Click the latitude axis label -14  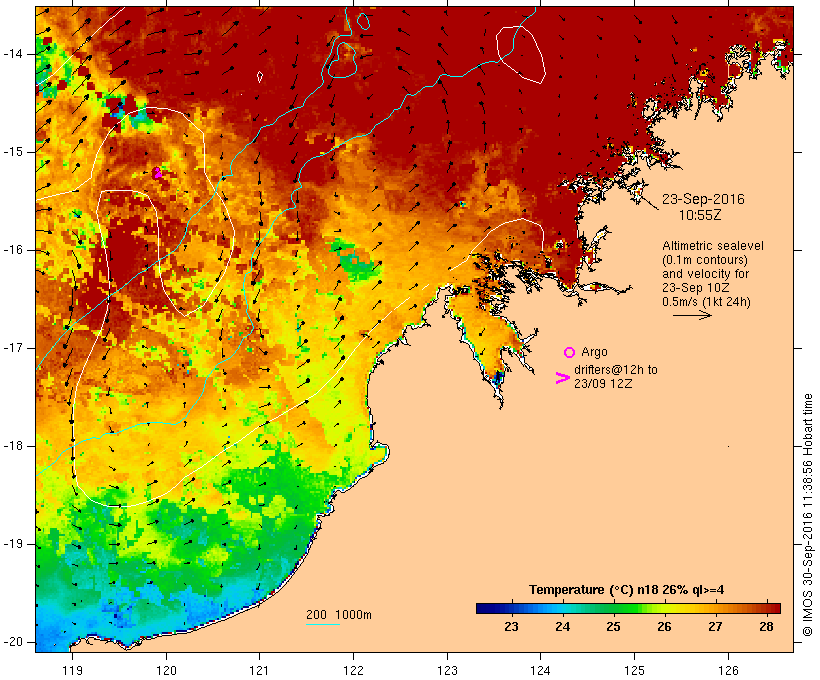click(13, 54)
